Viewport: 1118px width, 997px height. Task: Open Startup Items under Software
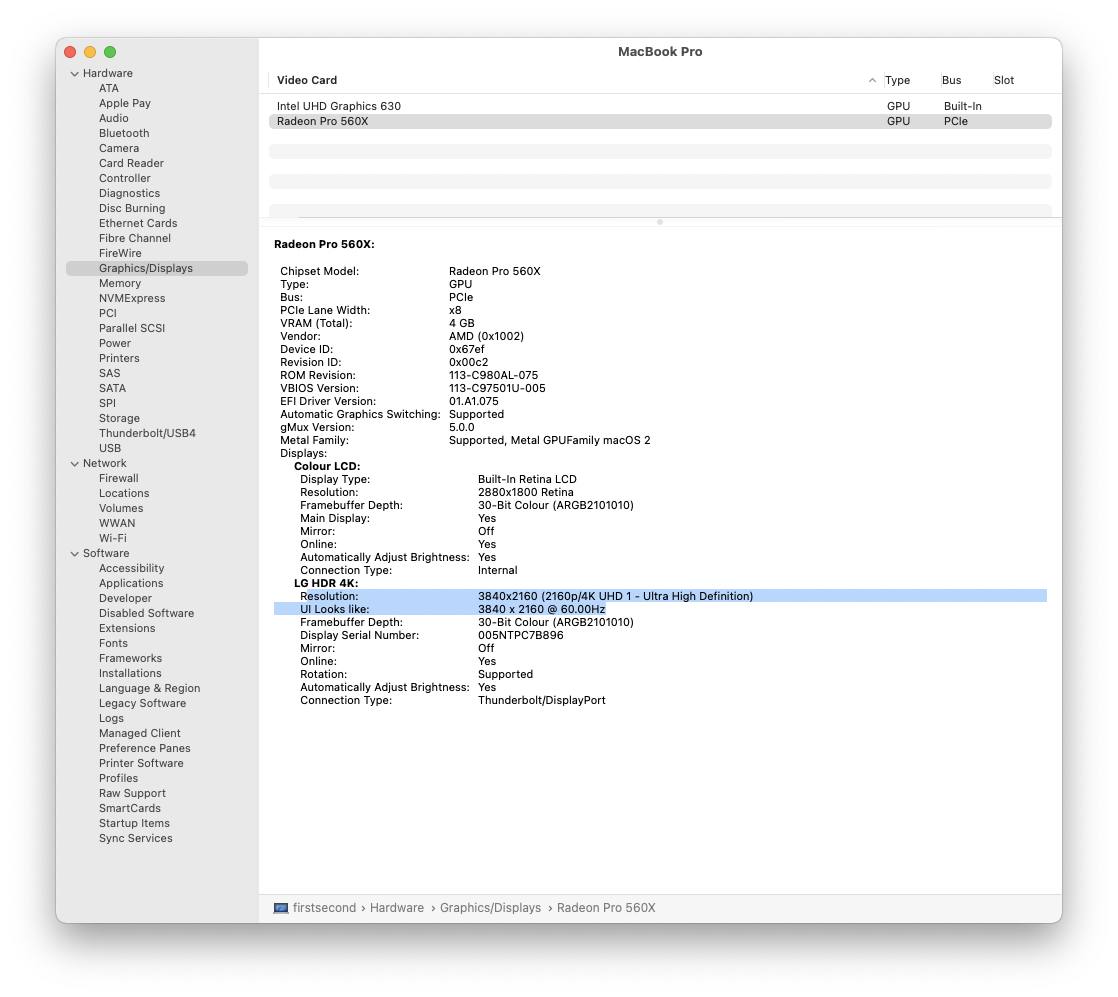[134, 823]
